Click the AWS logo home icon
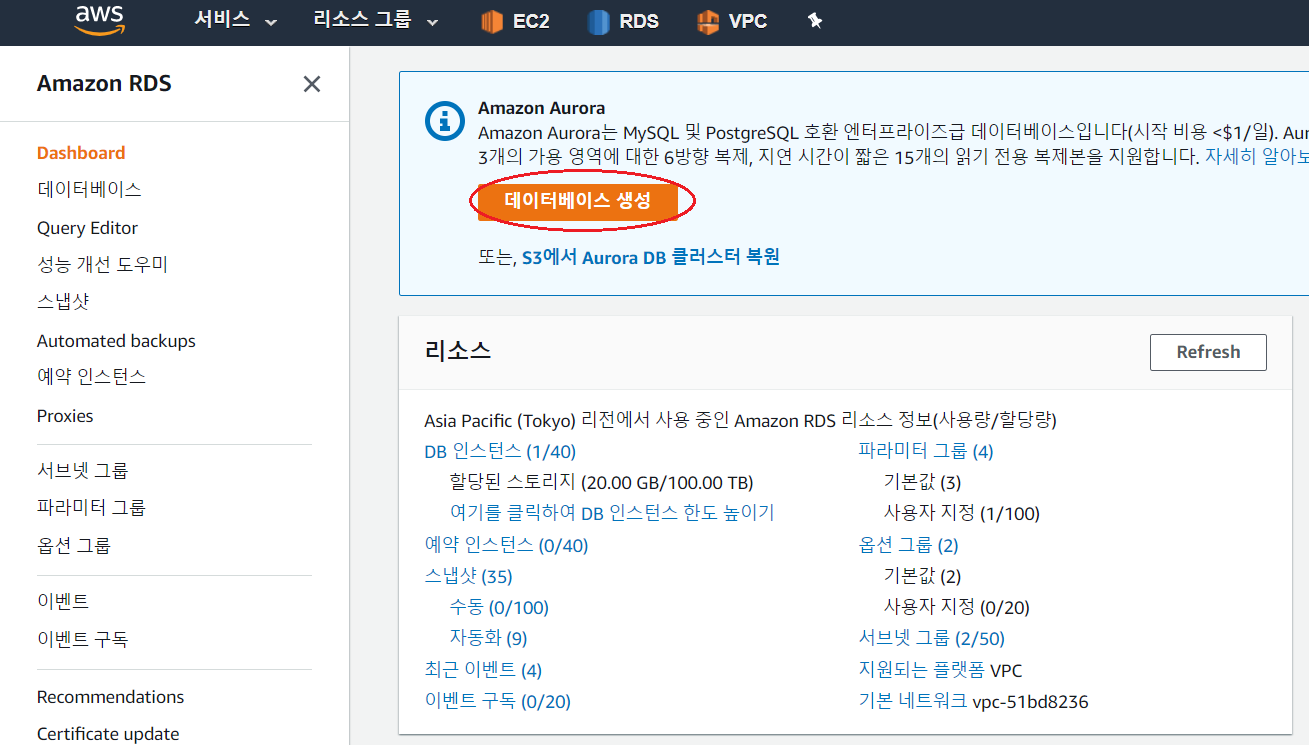The height and width of the screenshot is (745, 1309). (99, 20)
